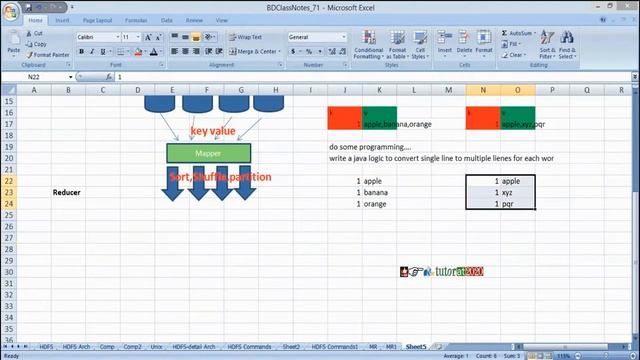
Task: Align text right
Action: pyautogui.click(x=196, y=51)
